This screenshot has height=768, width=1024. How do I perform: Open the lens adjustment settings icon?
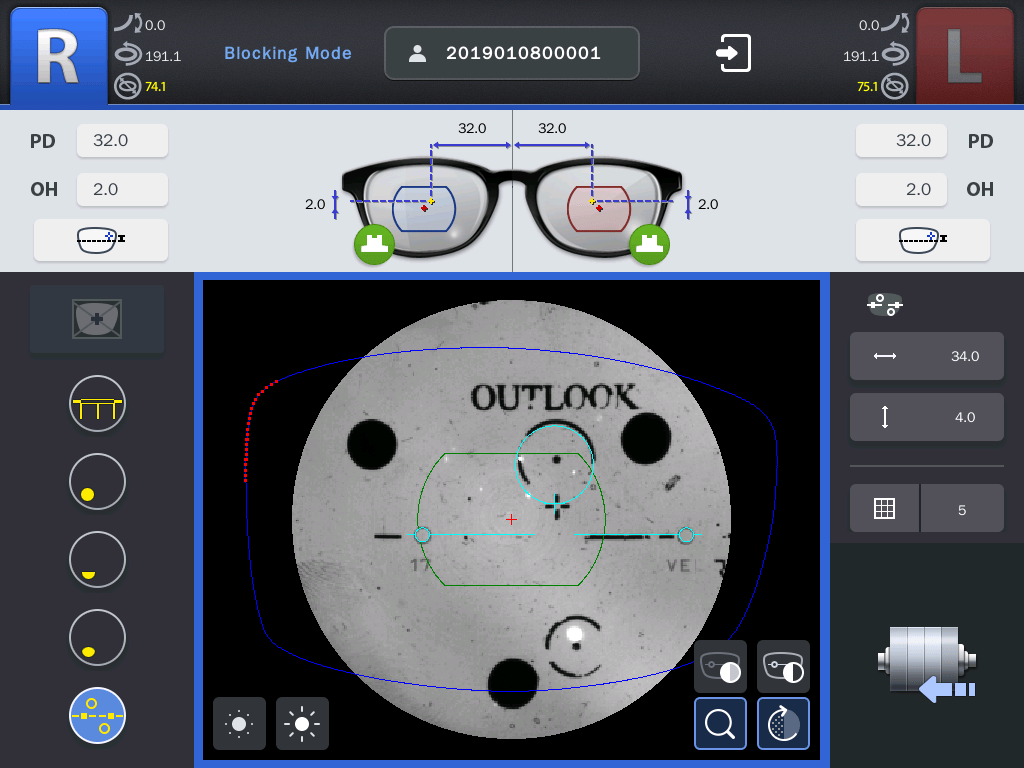click(885, 304)
